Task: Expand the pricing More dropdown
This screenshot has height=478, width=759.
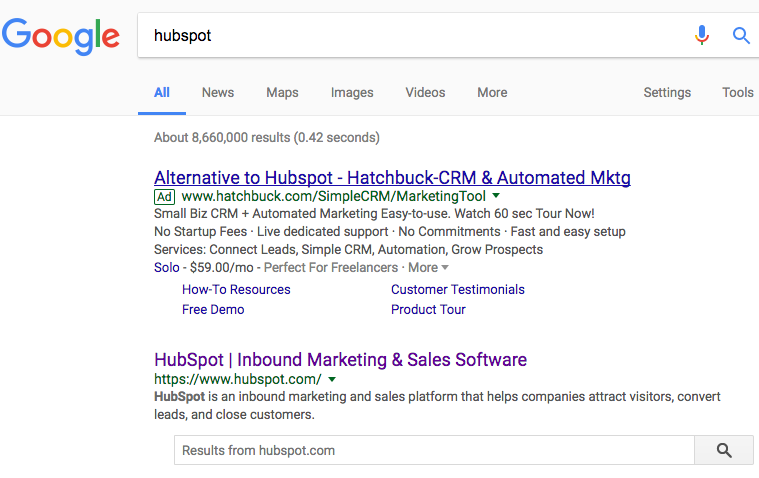Action: tap(428, 267)
